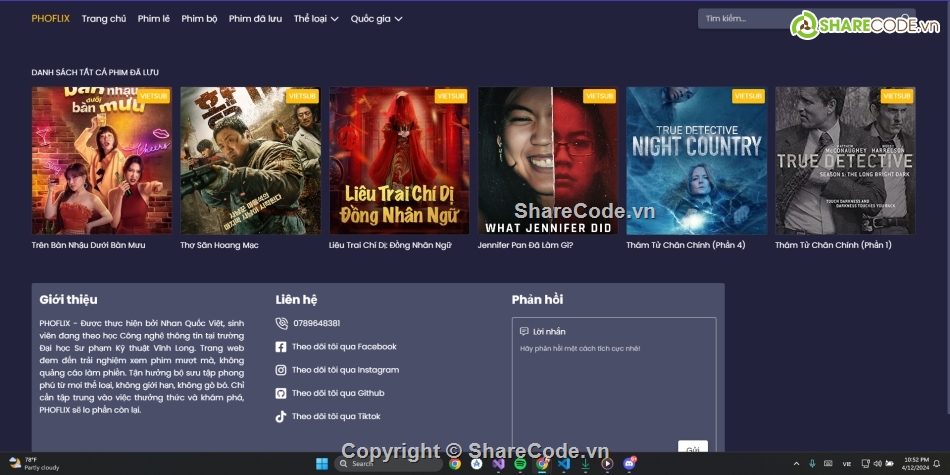
Task: Open the Windows Start menu
Action: coord(322,463)
